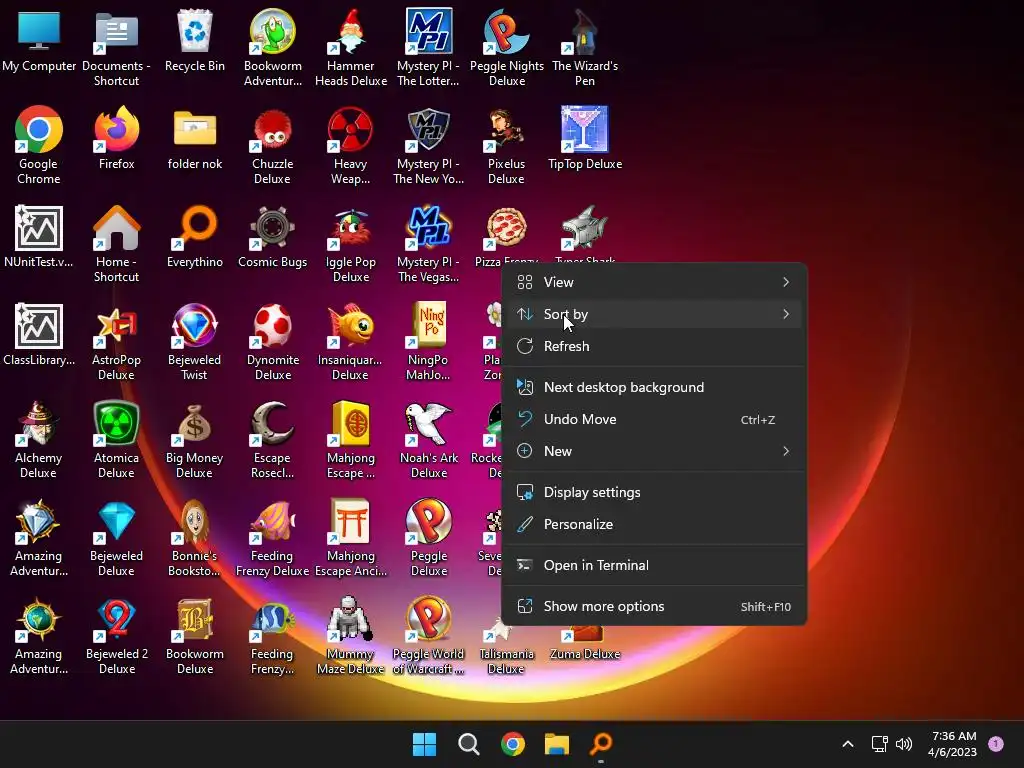Select the Pixelus Deluxe icon
1024x768 pixels.
pos(507,145)
